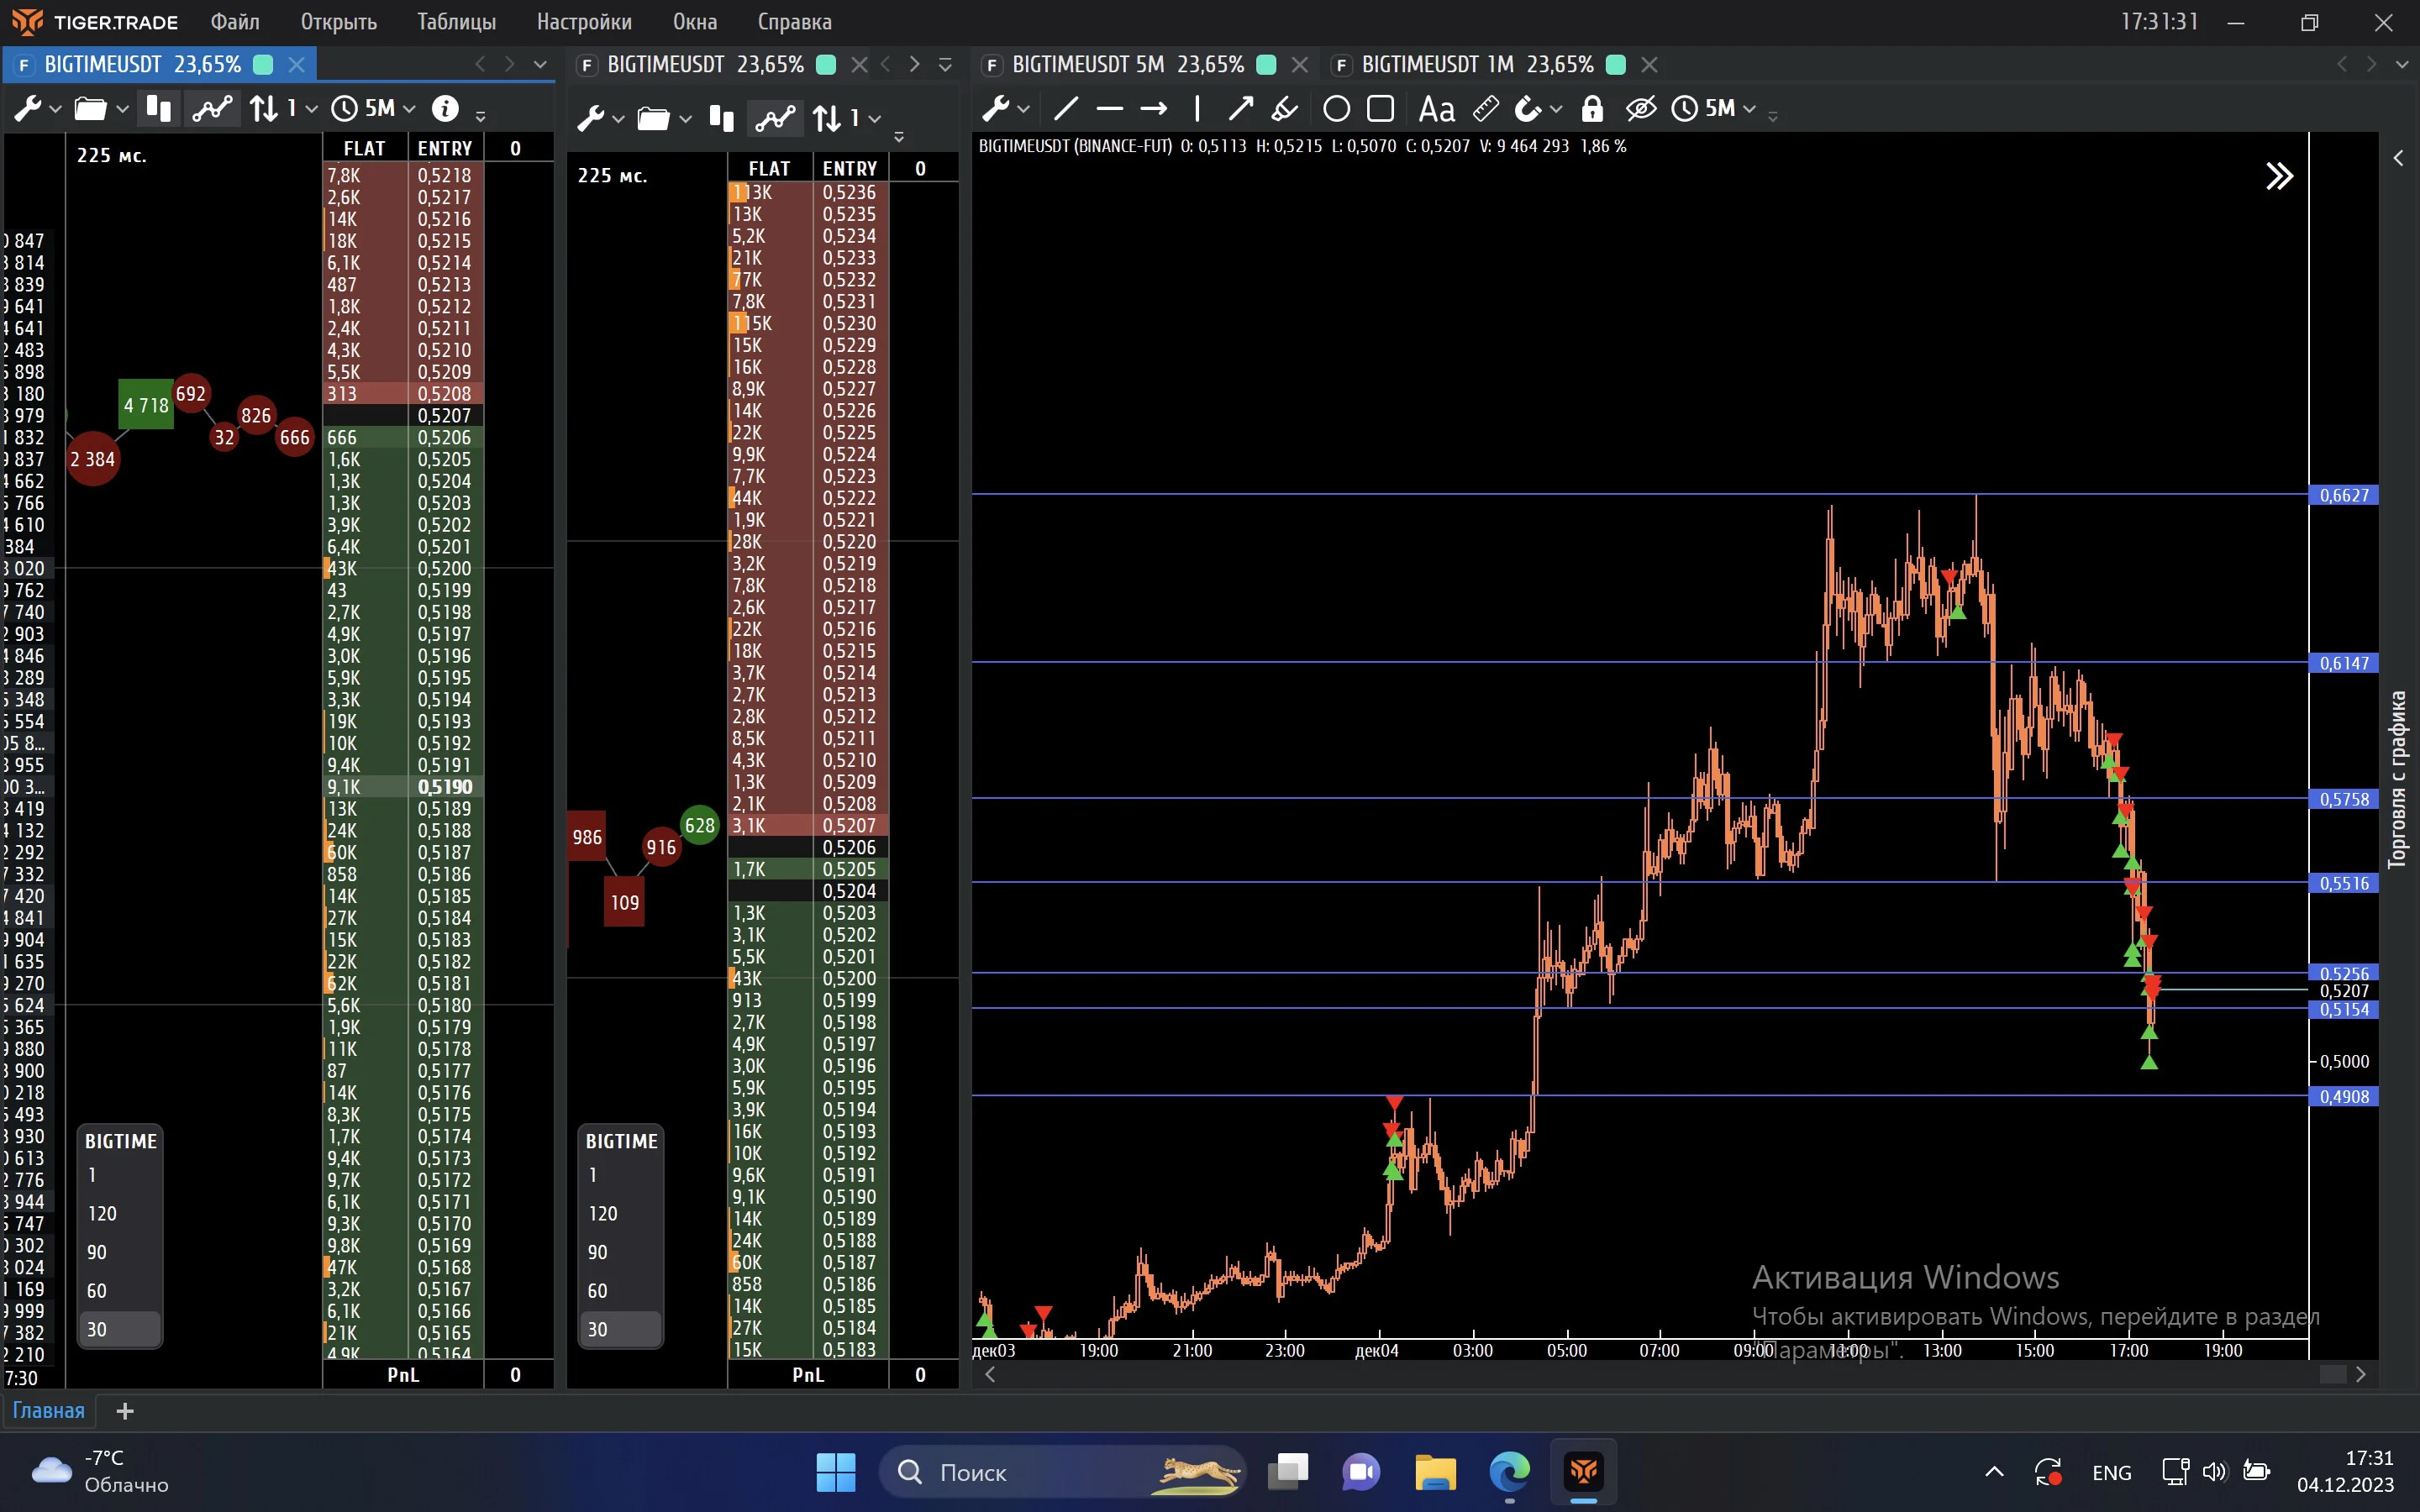Toggle the lock drawings icon
This screenshot has height=1512, width=2420.
(x=1592, y=108)
